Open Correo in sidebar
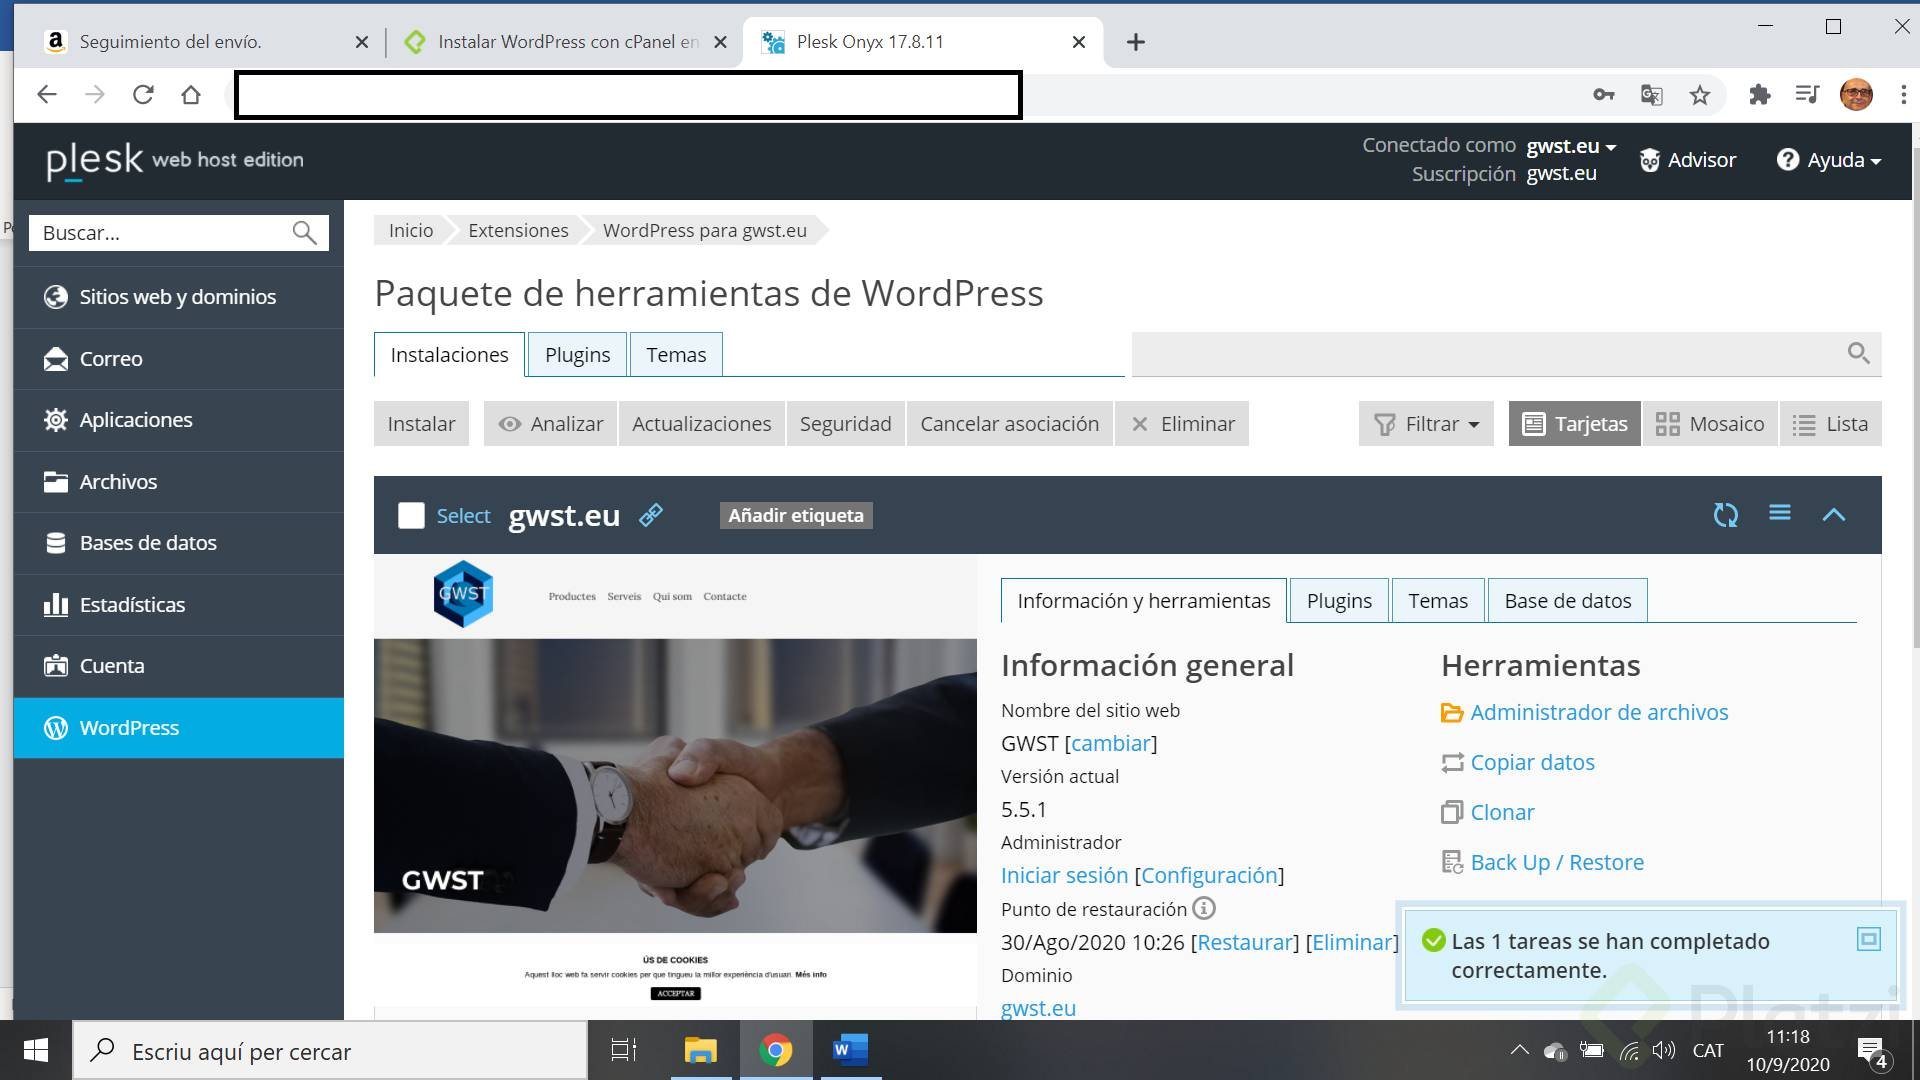The height and width of the screenshot is (1080, 1920). [x=179, y=359]
